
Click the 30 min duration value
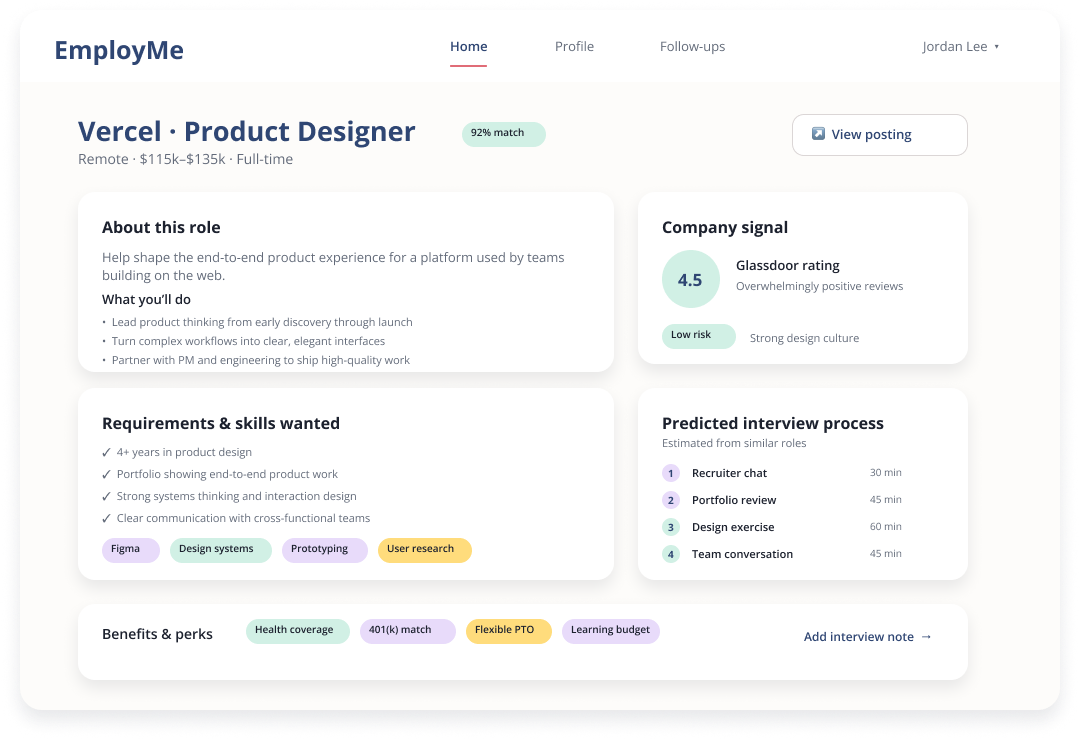[885, 473]
